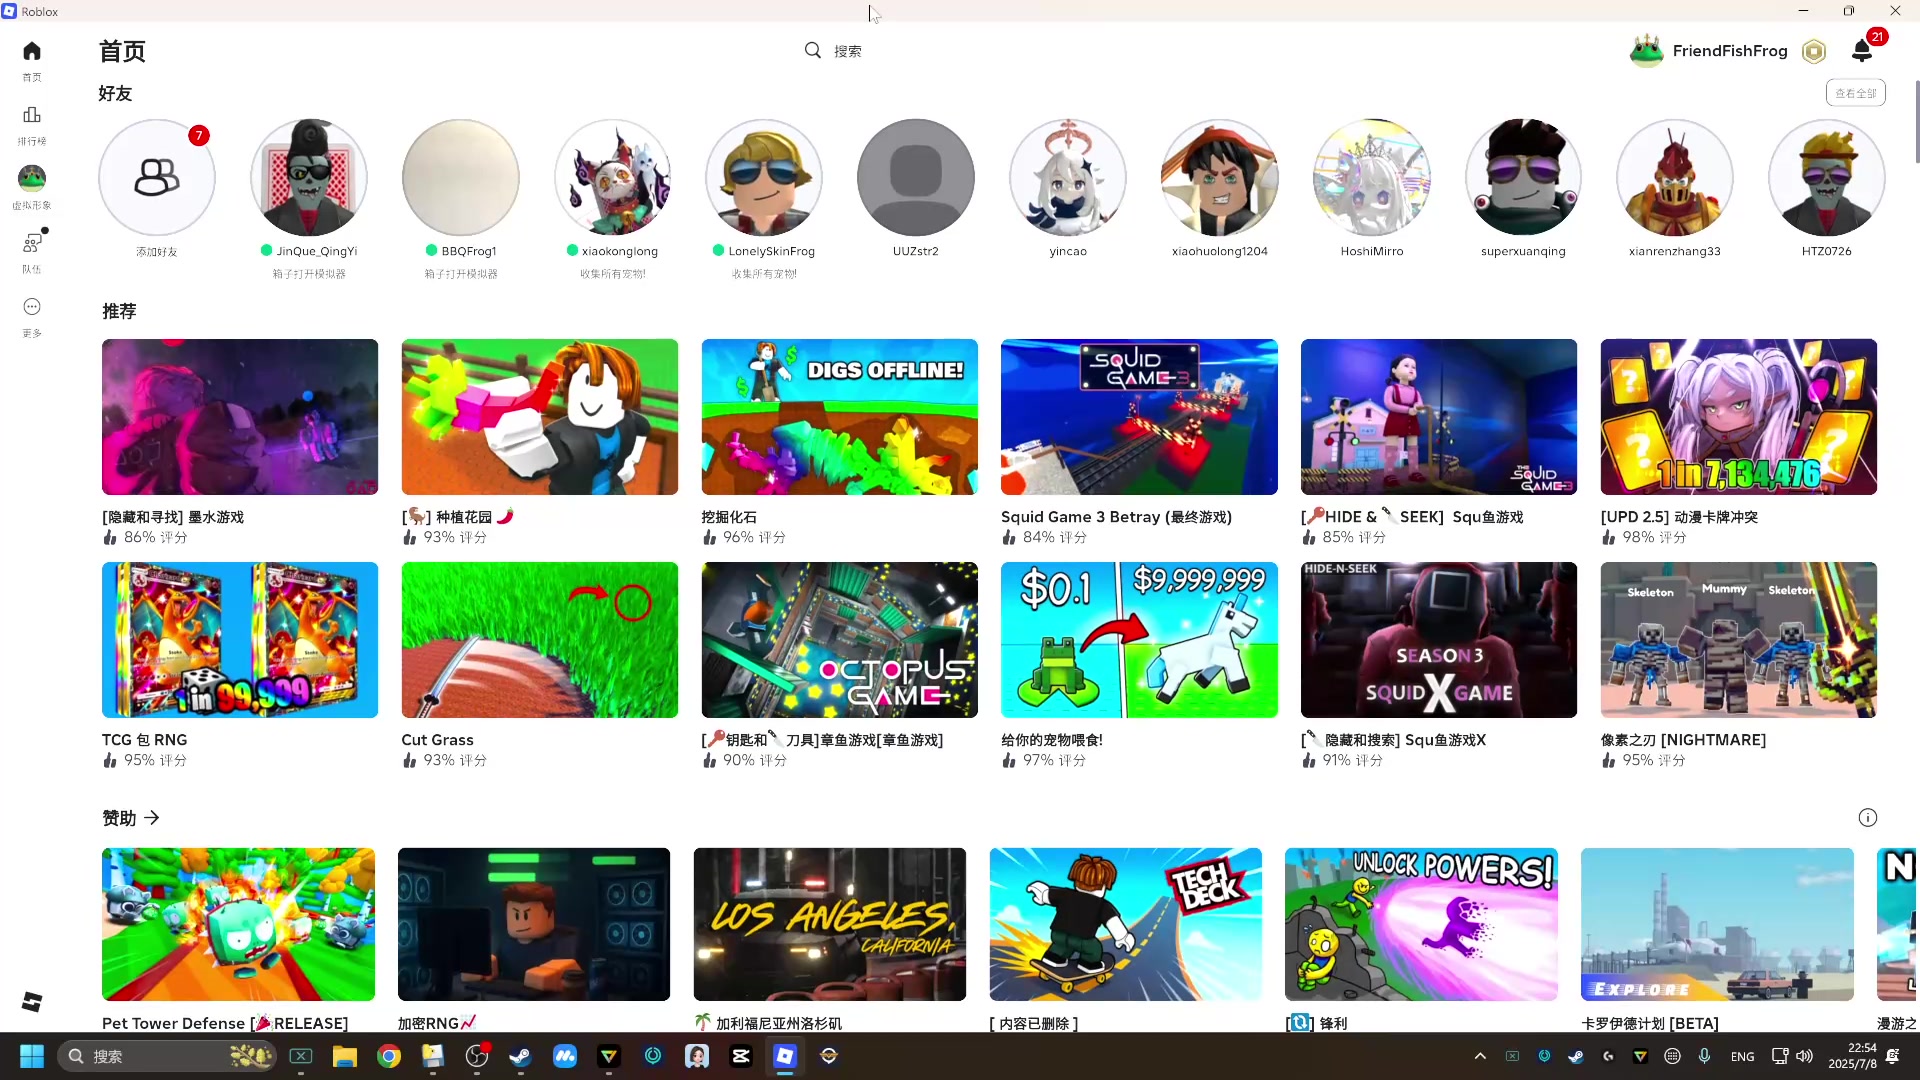Open the HIDE & SEEK Squ鱼游戏 thumbnail

(x=1439, y=417)
